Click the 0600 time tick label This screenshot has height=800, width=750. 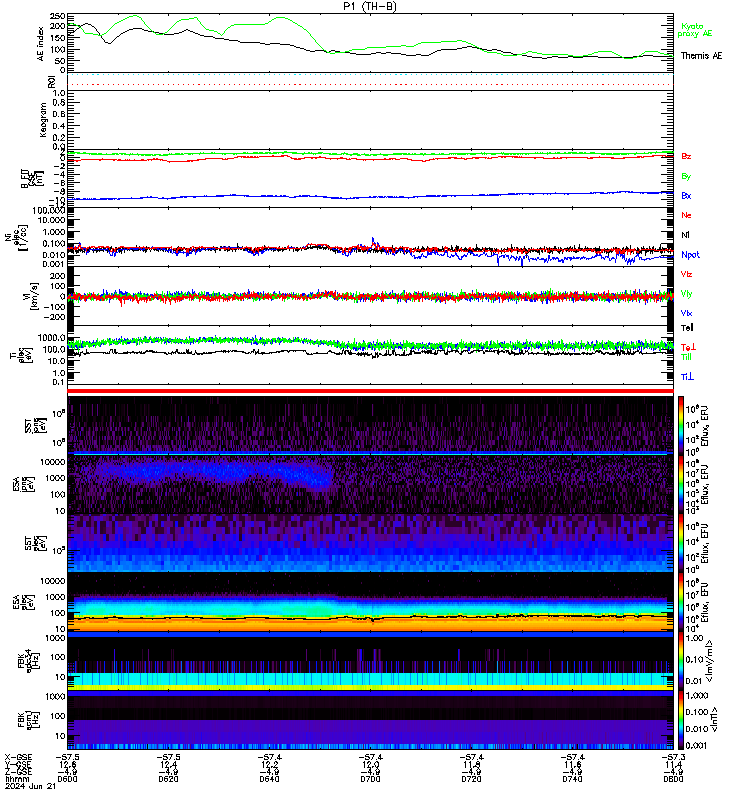67,779
